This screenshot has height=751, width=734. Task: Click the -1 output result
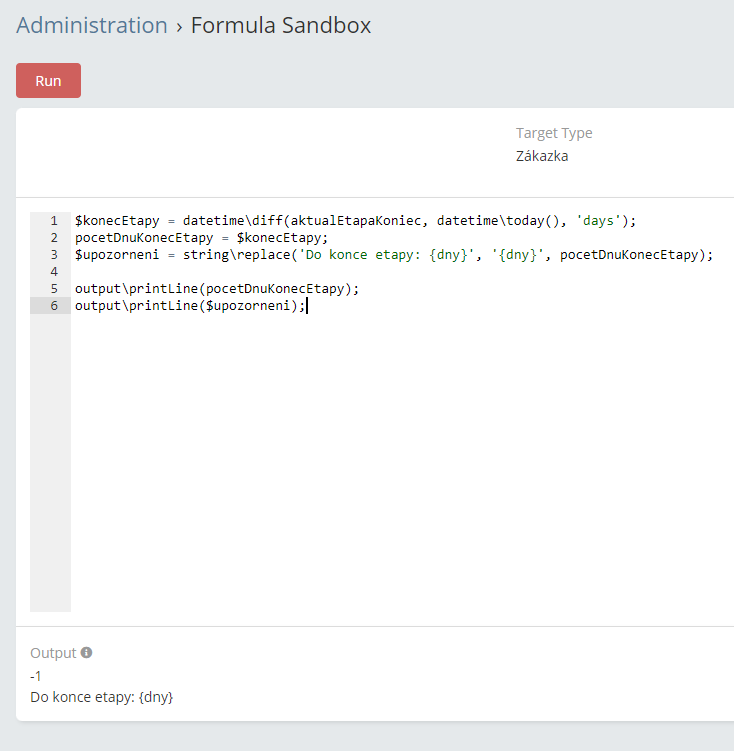point(36,676)
